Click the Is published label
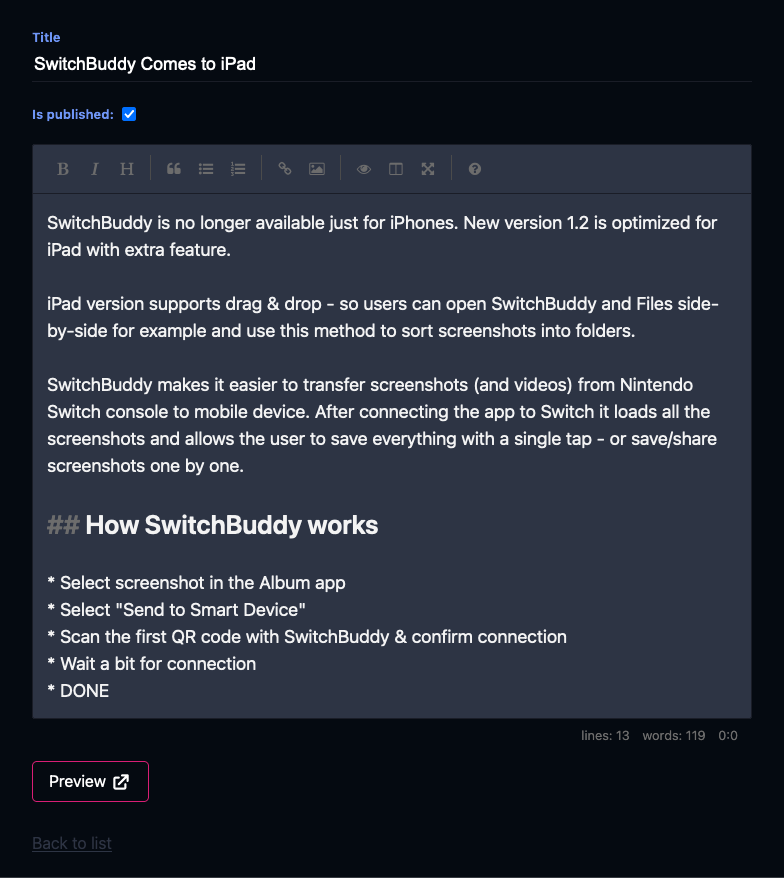784x878 pixels. [73, 114]
